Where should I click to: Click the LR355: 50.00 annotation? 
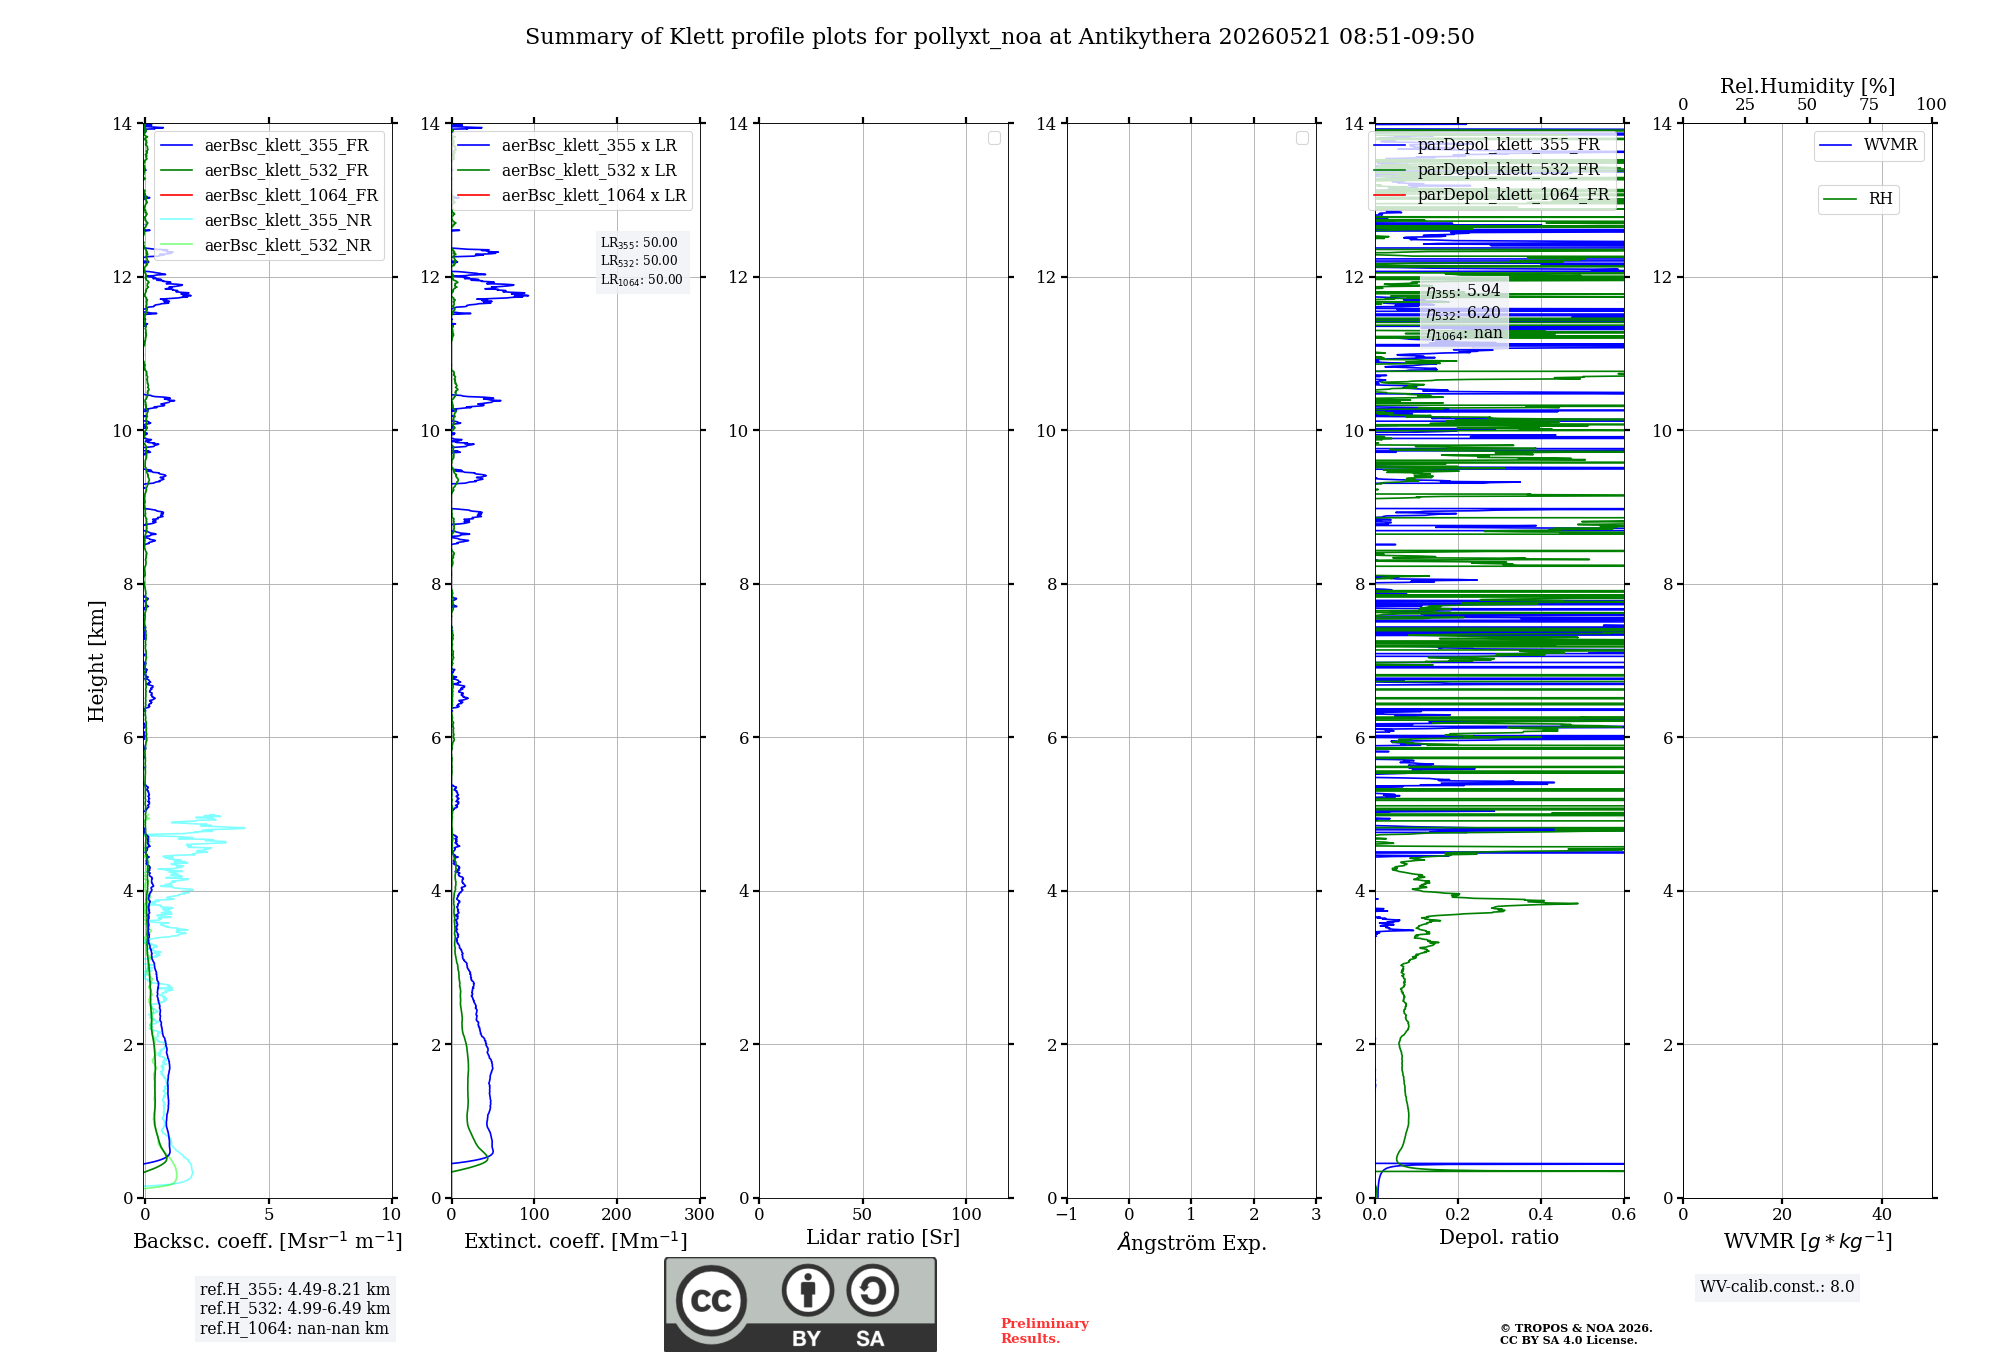tap(639, 243)
